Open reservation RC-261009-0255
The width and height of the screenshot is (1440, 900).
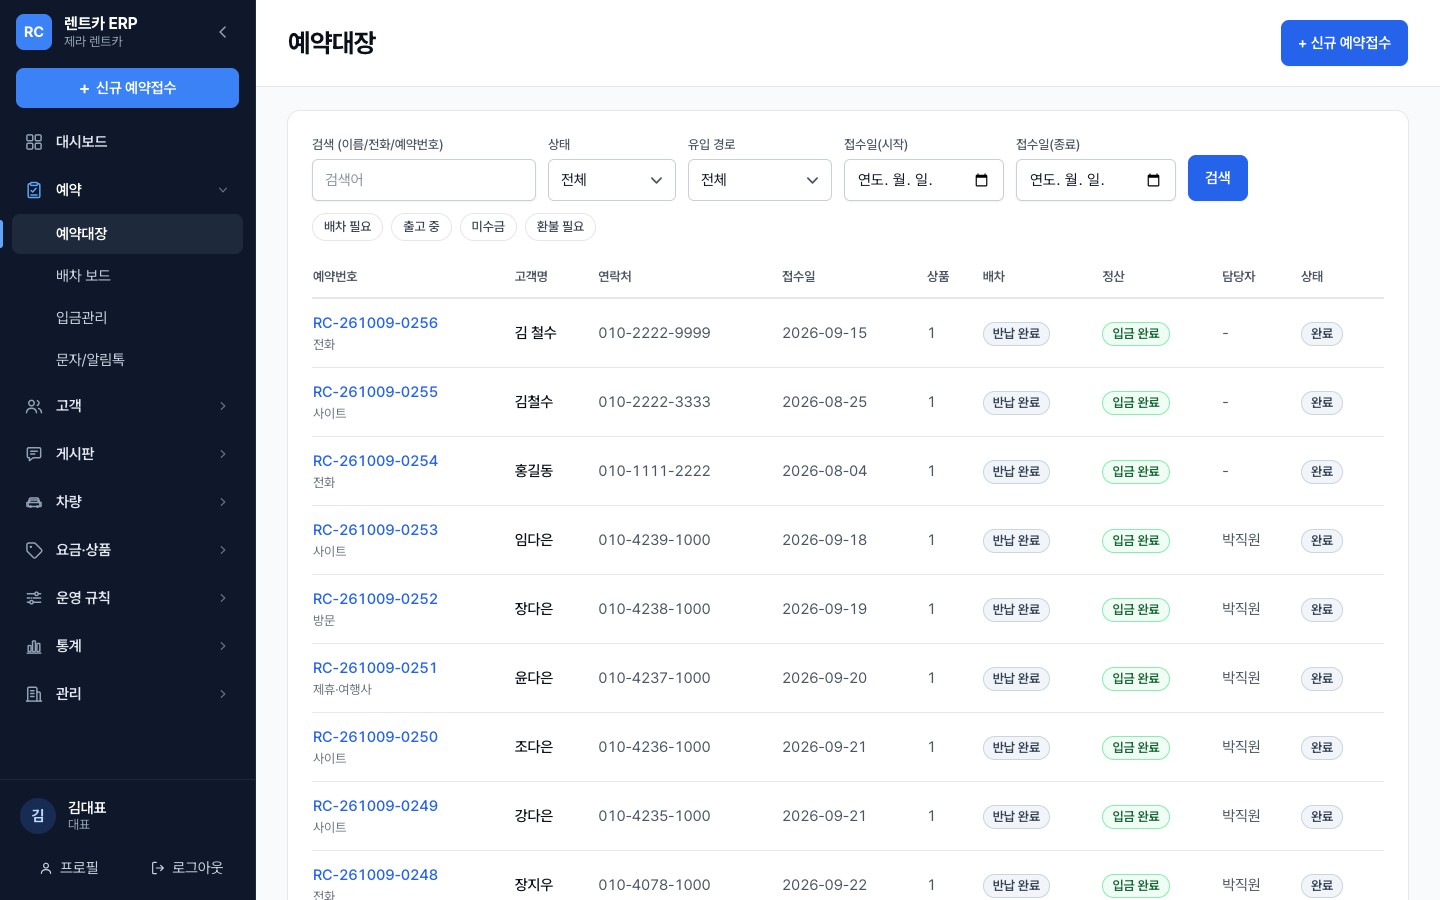coord(375,392)
